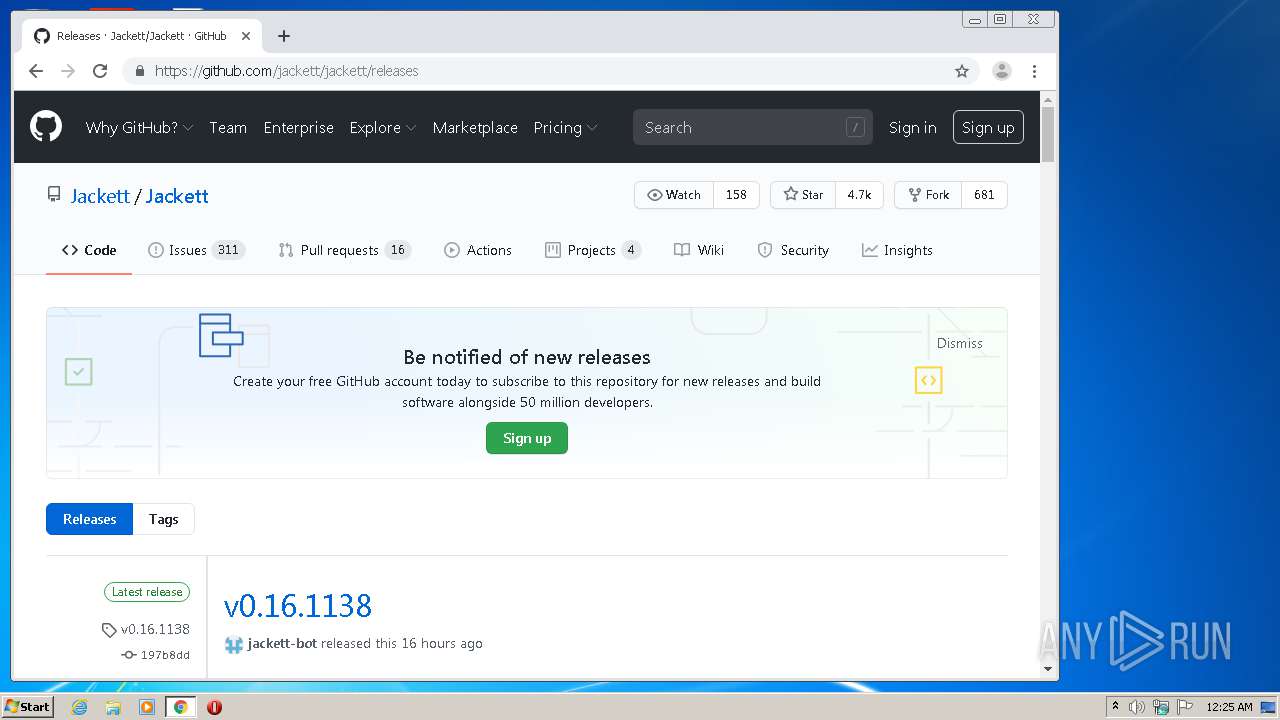This screenshot has height=720, width=1280.
Task: Click the network tray icon
Action: [x=1161, y=707]
